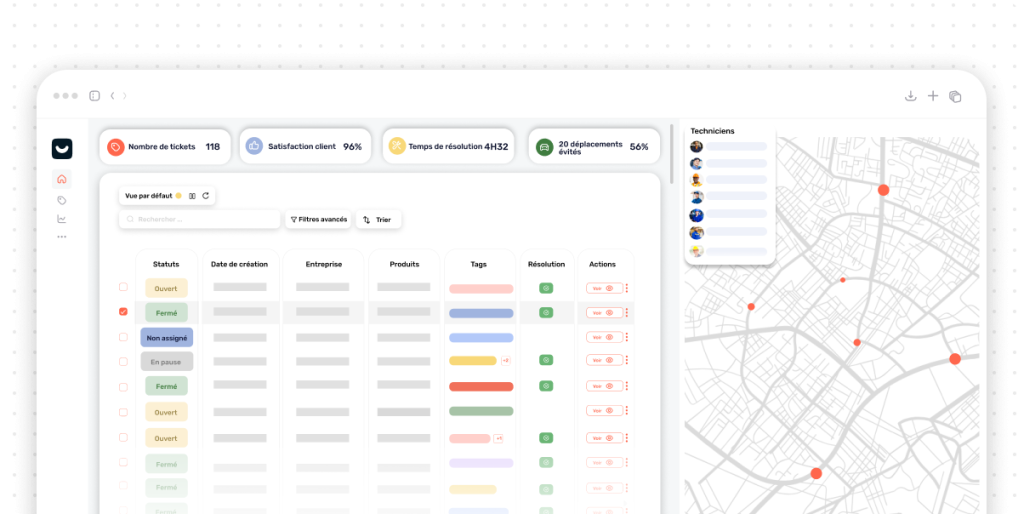Expand the Filtres avancés filter options
The height and width of the screenshot is (514, 1024).
click(x=318, y=219)
